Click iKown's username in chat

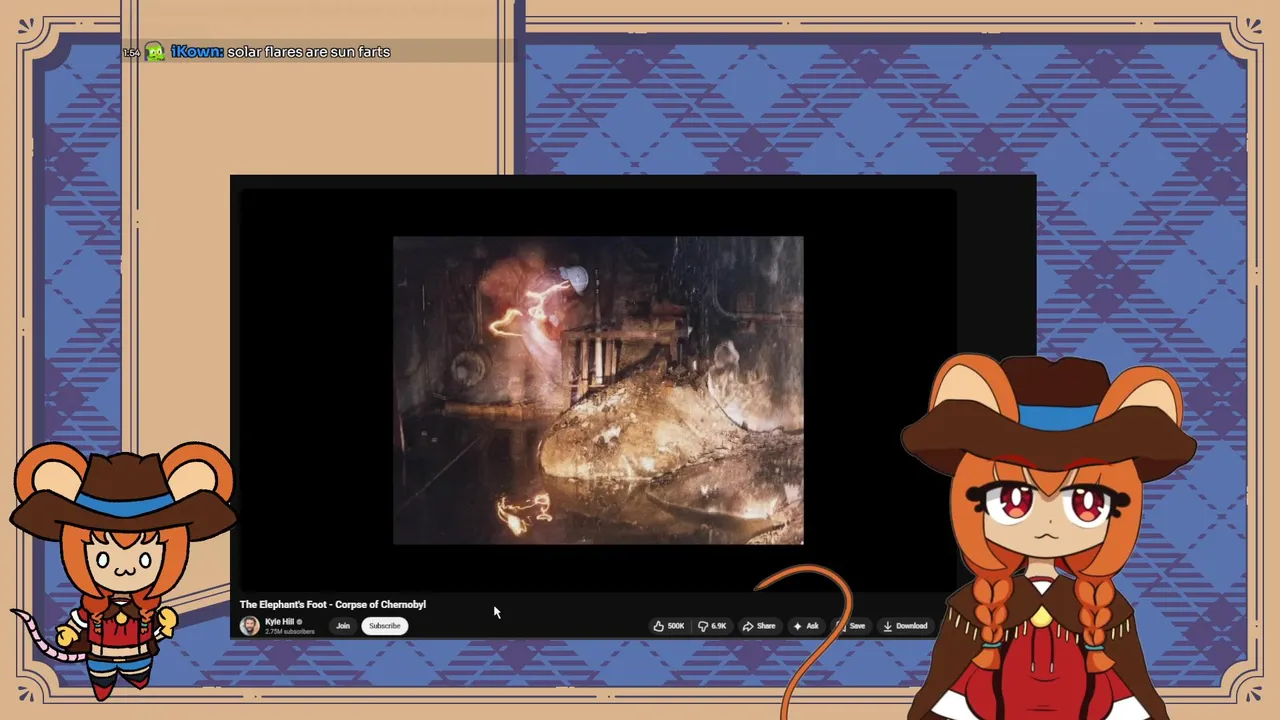[x=197, y=52]
